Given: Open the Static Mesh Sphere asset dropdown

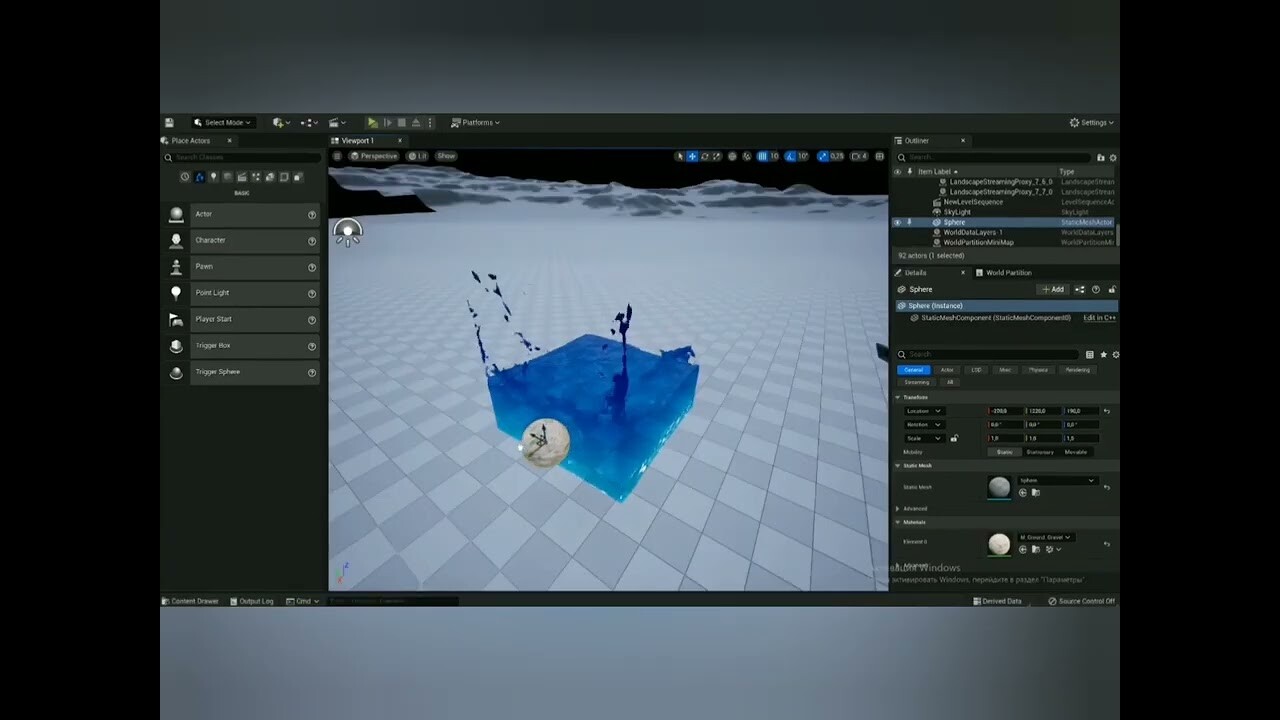Looking at the screenshot, I should [x=1055, y=482].
